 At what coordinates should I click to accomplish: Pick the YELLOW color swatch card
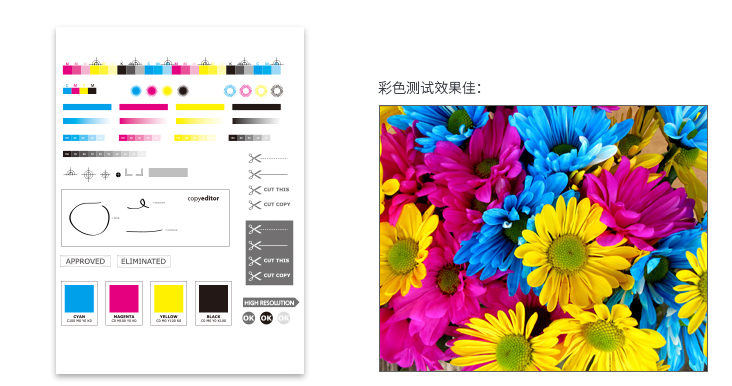pyautogui.click(x=169, y=303)
